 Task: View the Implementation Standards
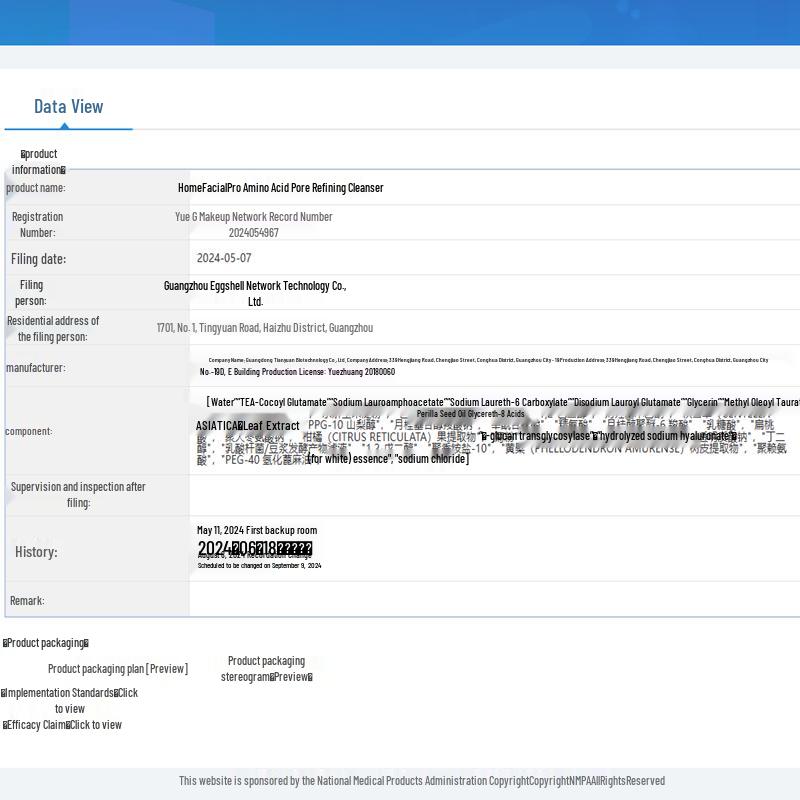tap(70, 700)
